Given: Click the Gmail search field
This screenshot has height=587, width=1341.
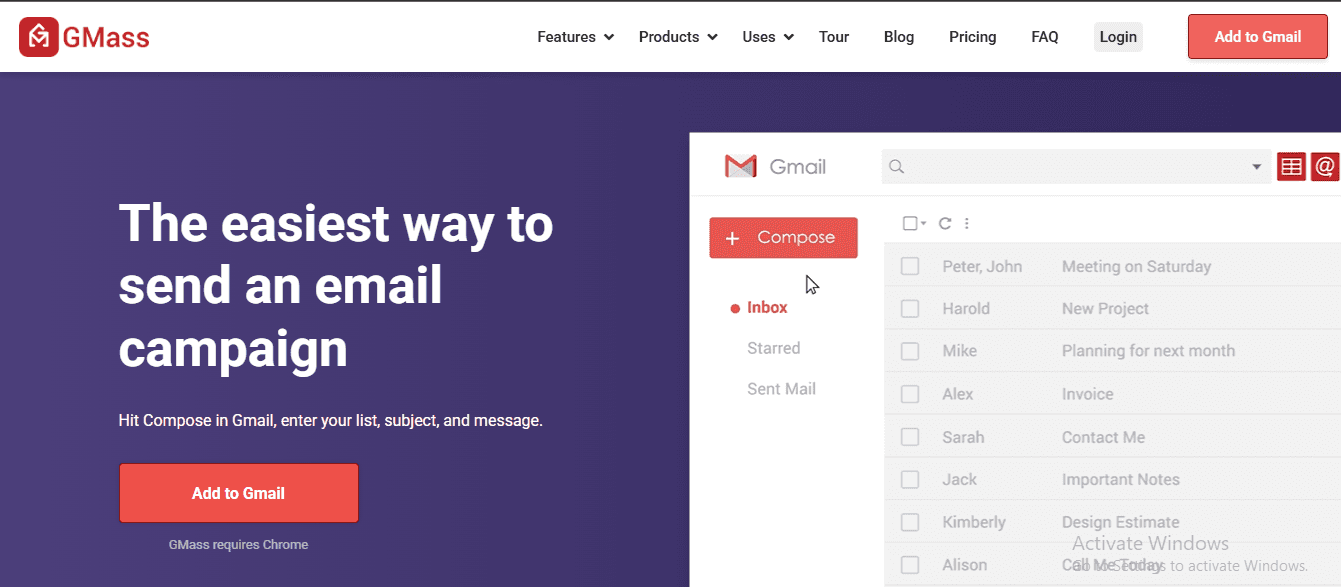Looking at the screenshot, I should [1076, 167].
